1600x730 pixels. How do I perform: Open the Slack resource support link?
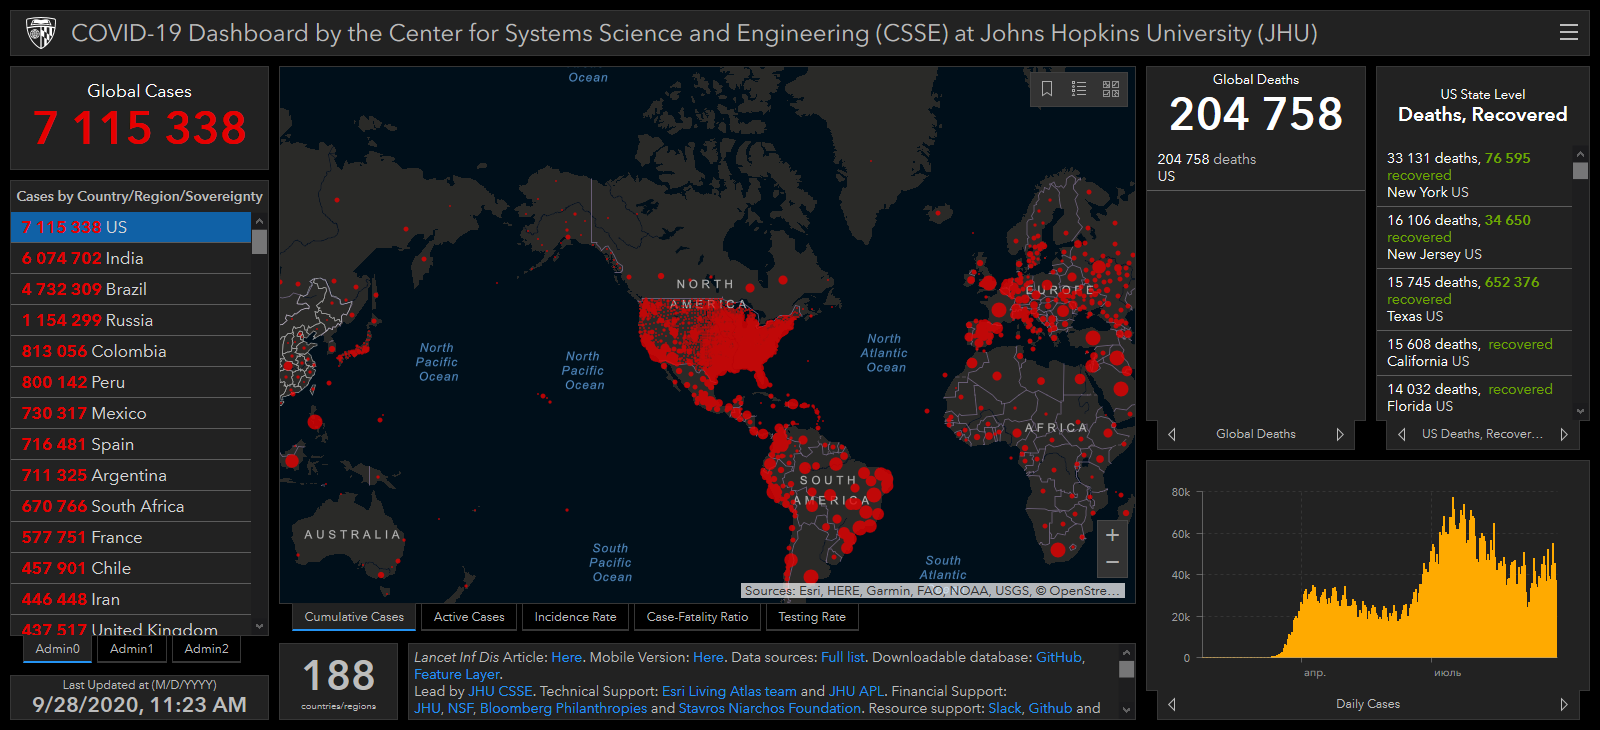1005,708
